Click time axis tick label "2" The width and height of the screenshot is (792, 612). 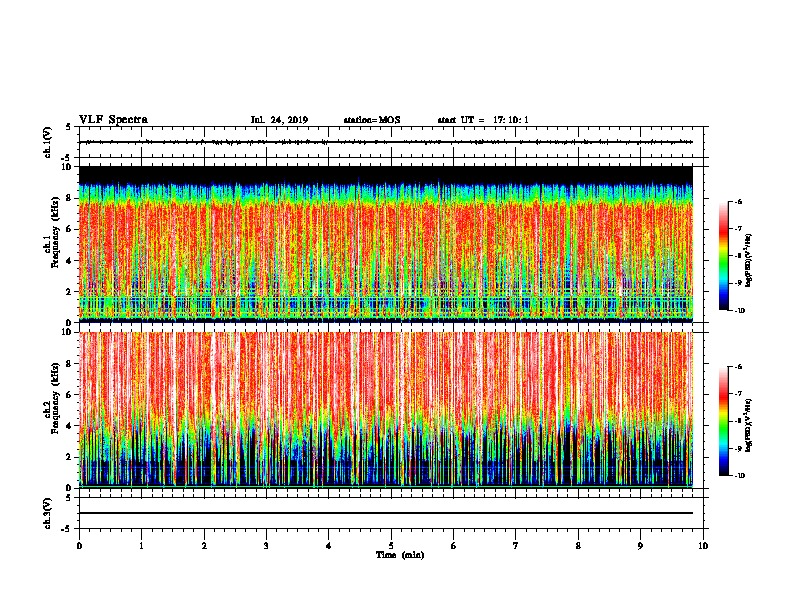pos(204,546)
